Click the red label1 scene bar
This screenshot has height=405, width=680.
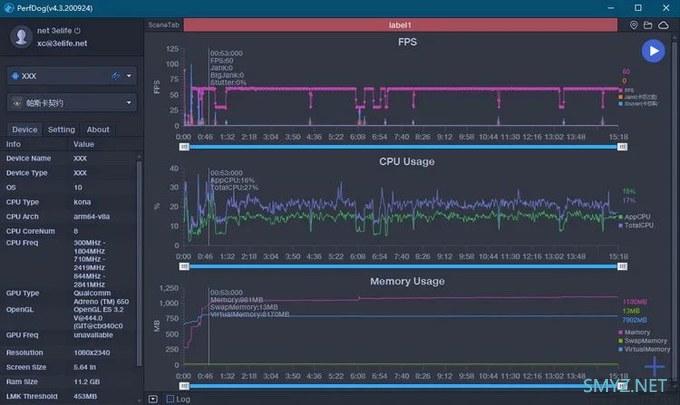400,25
